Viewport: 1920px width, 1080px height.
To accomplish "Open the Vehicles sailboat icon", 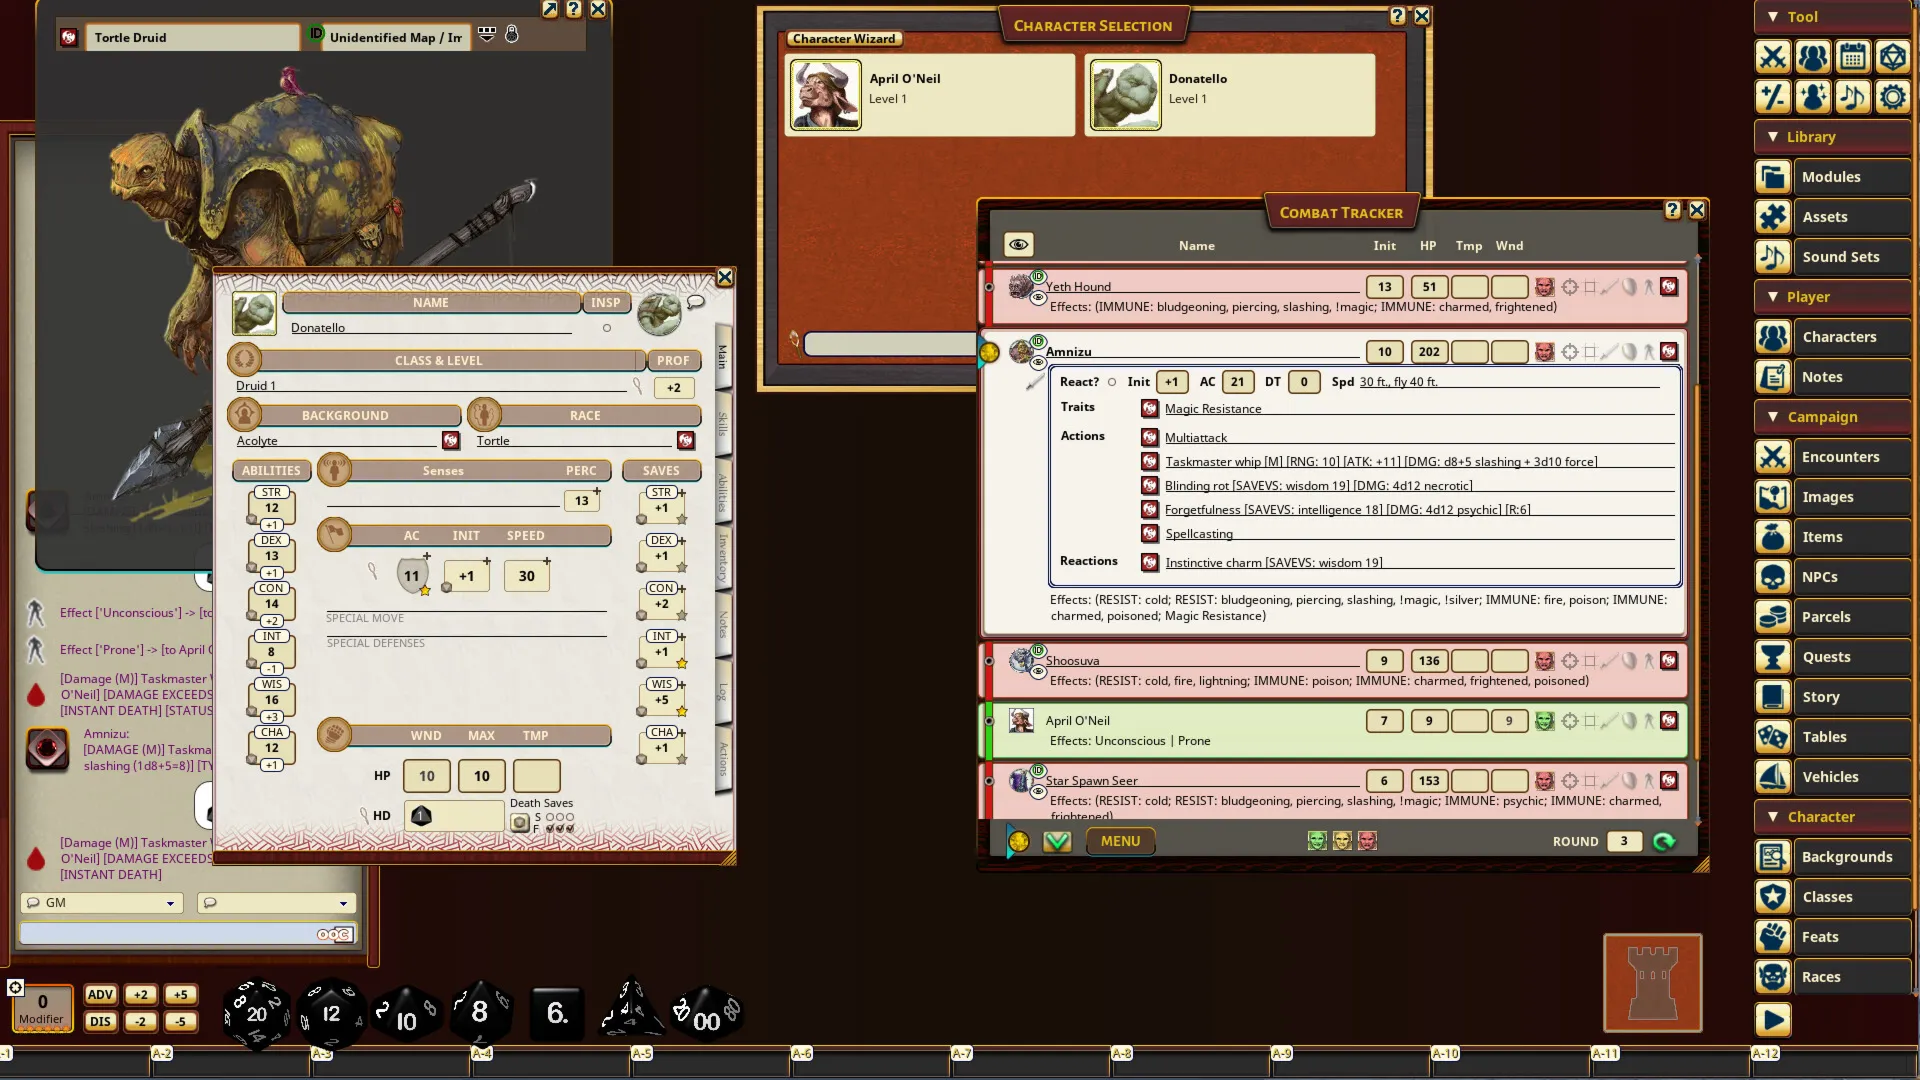I will (1773, 777).
